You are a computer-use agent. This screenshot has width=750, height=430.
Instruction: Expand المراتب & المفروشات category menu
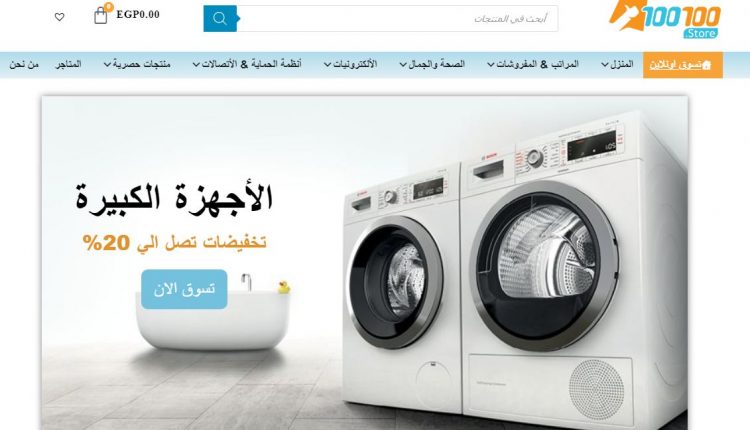533,64
